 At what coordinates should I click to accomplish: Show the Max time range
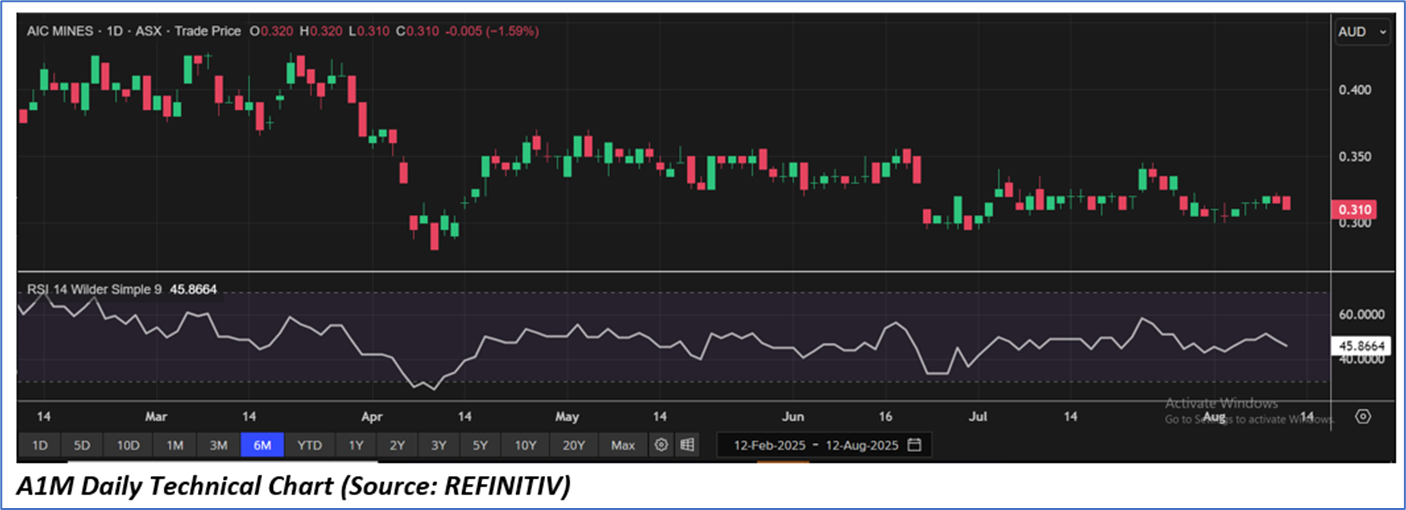click(x=622, y=444)
